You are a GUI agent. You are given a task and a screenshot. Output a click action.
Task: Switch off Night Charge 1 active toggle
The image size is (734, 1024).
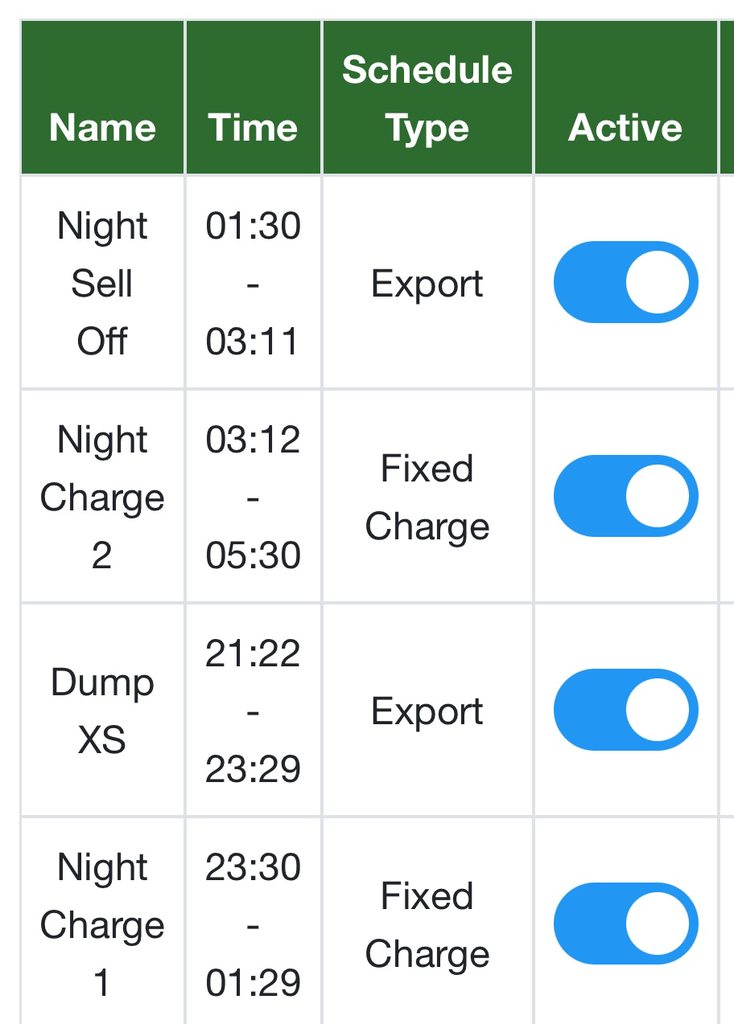pos(625,924)
